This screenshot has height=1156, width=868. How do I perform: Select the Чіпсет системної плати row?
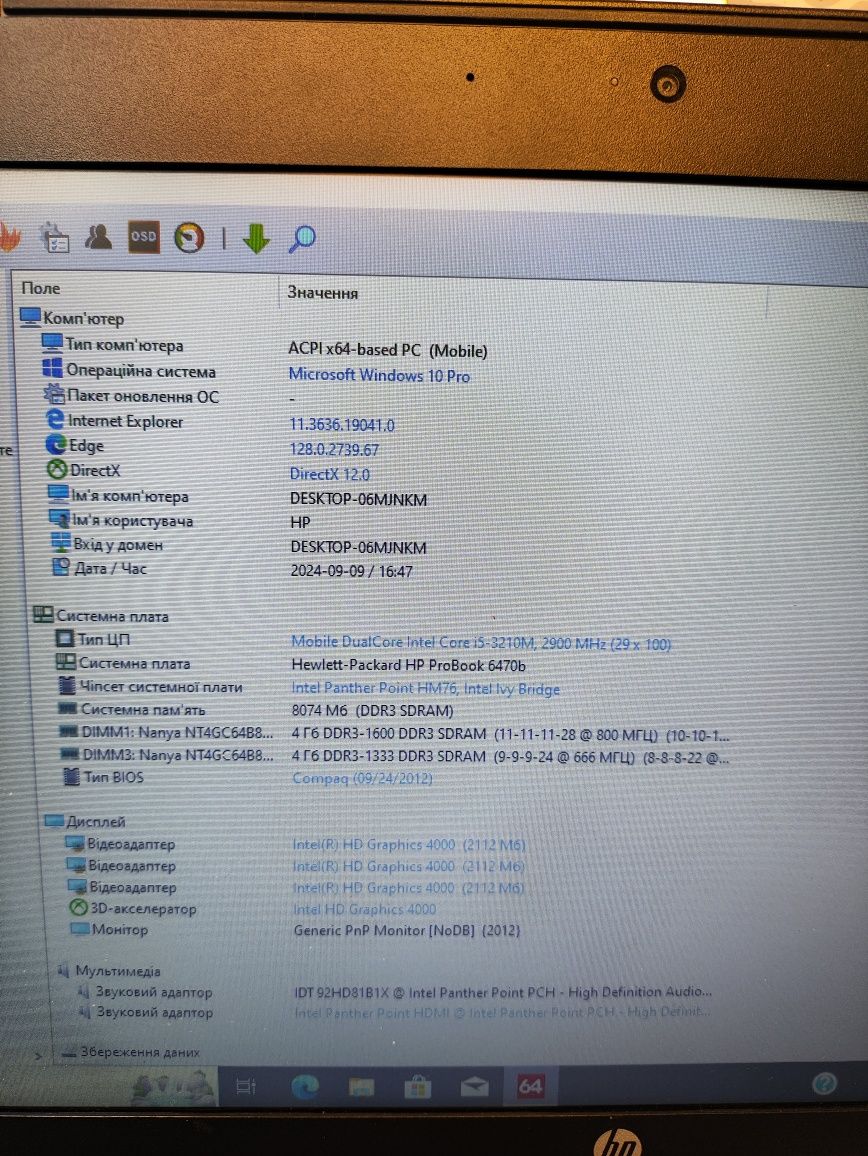point(150,686)
